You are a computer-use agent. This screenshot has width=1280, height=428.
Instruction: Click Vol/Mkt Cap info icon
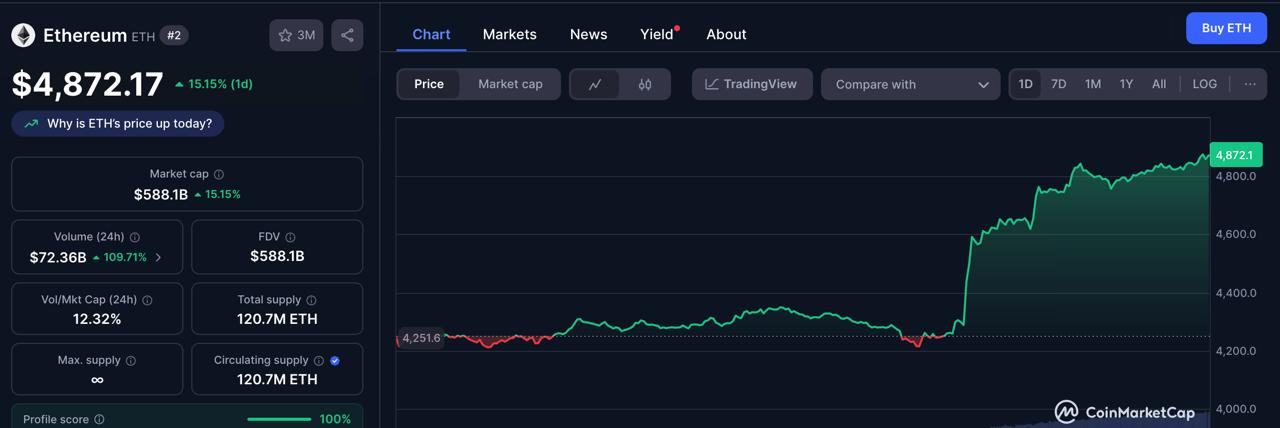[x=147, y=300]
